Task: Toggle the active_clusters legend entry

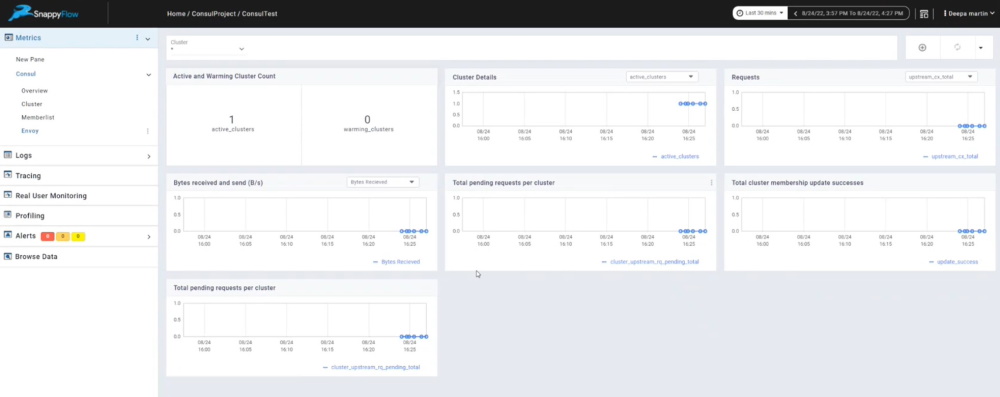Action: click(675, 156)
